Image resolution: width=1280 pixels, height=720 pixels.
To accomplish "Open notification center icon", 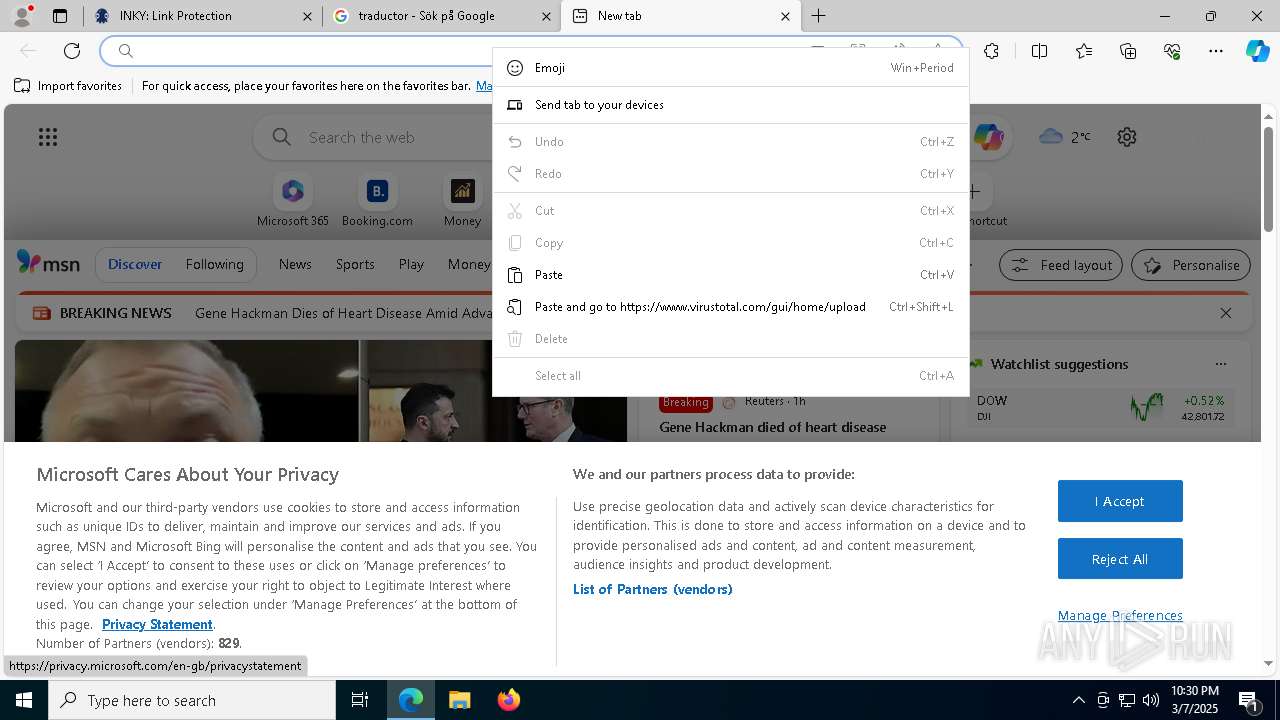I will click(x=1249, y=700).
